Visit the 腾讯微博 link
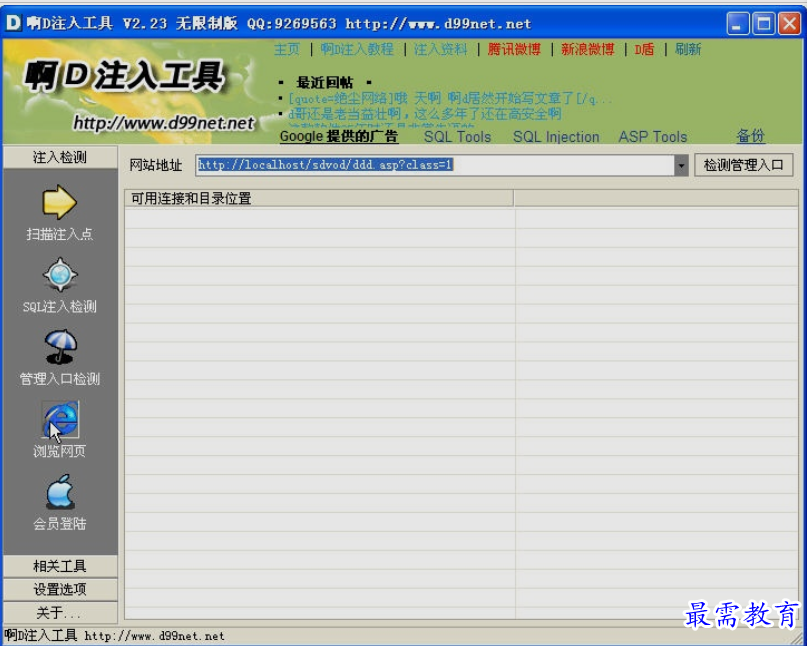 tap(514, 49)
